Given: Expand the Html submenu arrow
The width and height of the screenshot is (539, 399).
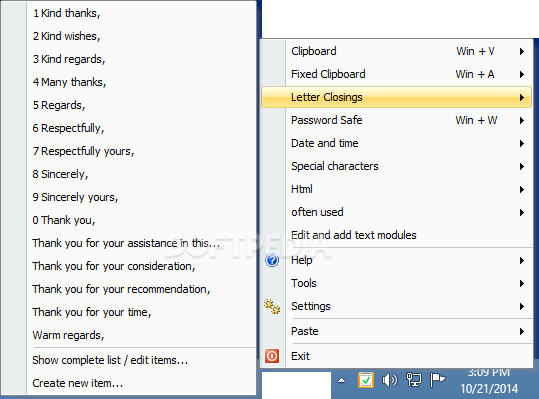Looking at the screenshot, I should (522, 189).
